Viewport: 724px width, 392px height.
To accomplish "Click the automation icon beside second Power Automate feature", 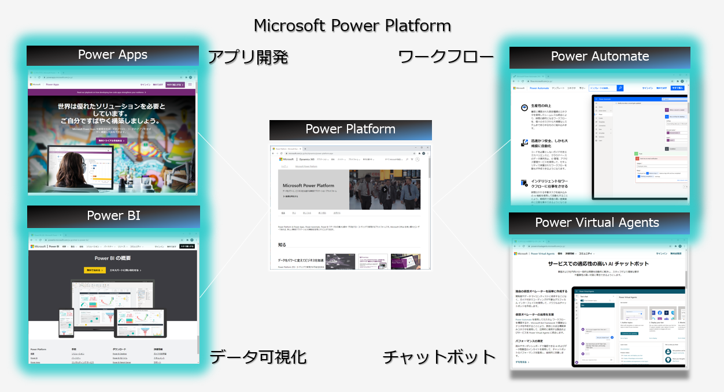I will coord(524,143).
